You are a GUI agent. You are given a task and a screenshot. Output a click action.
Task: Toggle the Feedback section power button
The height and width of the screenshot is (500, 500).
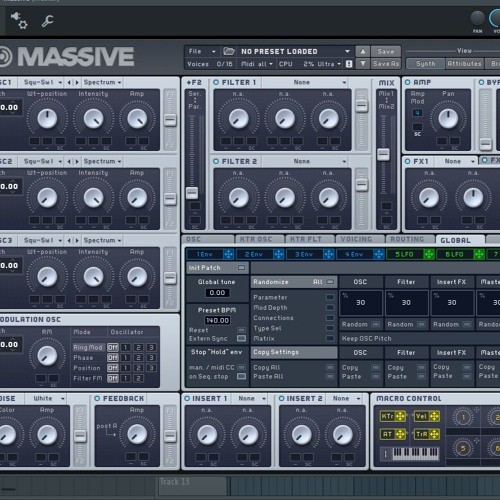(x=97, y=398)
